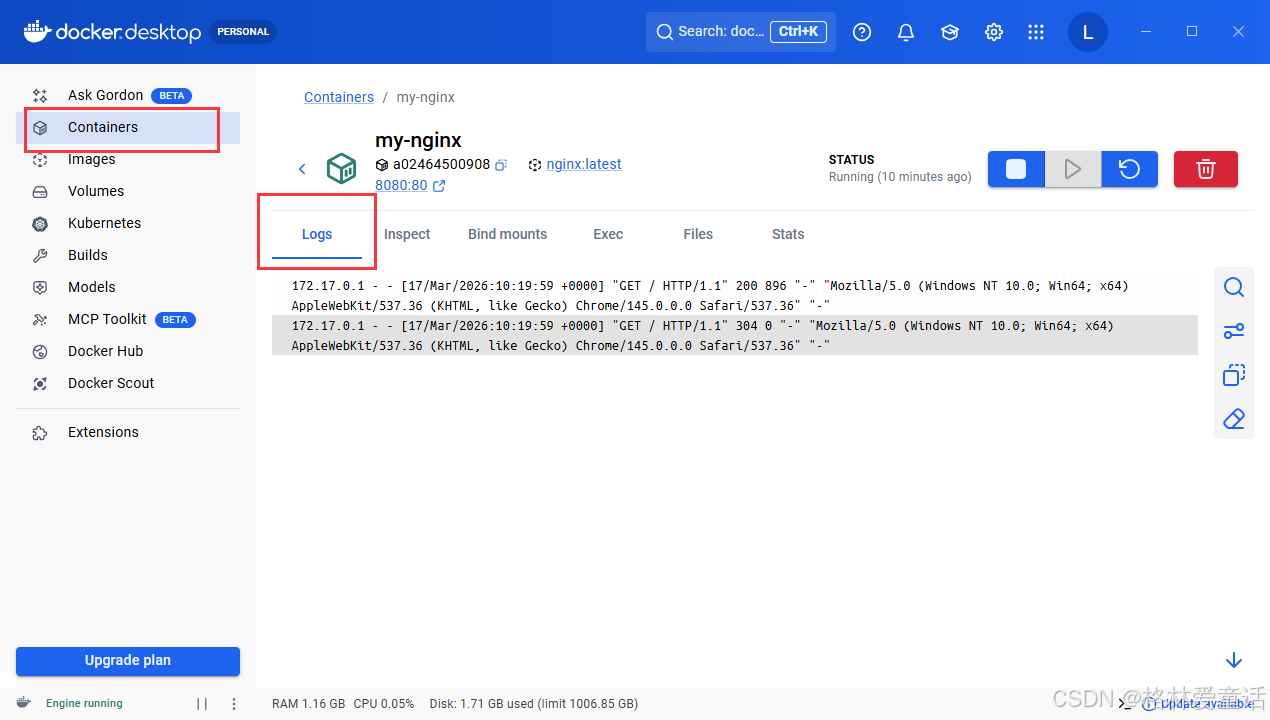Open the engine options three-dot menu
Viewport: 1270px width, 720px height.
(234, 704)
